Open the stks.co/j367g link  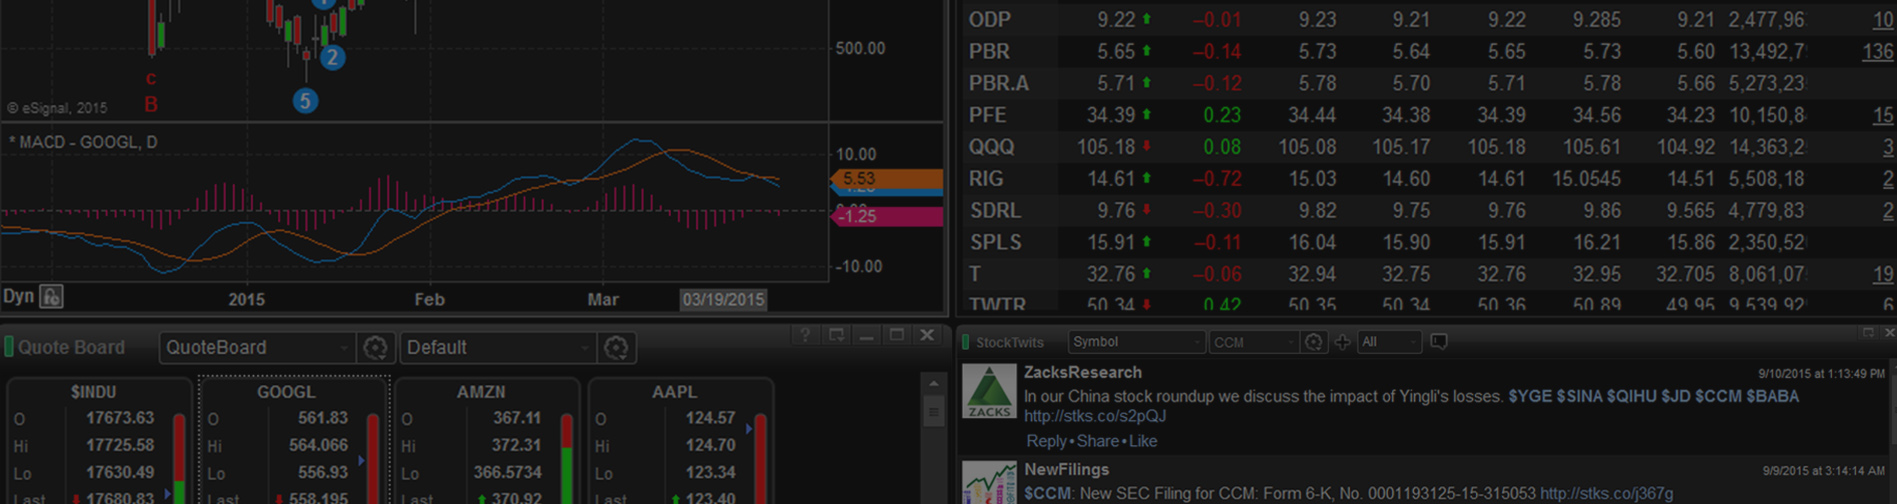click(1606, 493)
